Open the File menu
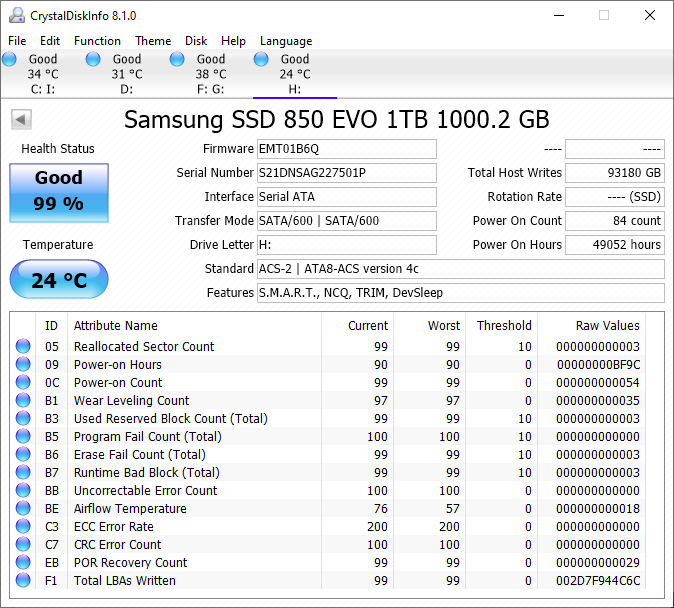674x608 pixels. pyautogui.click(x=17, y=41)
